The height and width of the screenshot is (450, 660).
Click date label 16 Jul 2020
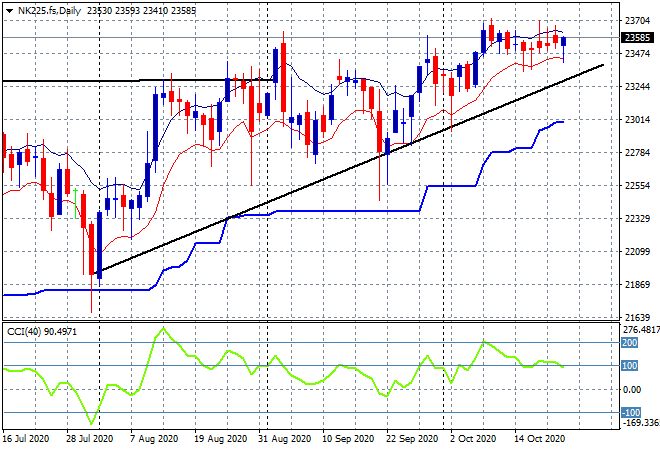25,439
